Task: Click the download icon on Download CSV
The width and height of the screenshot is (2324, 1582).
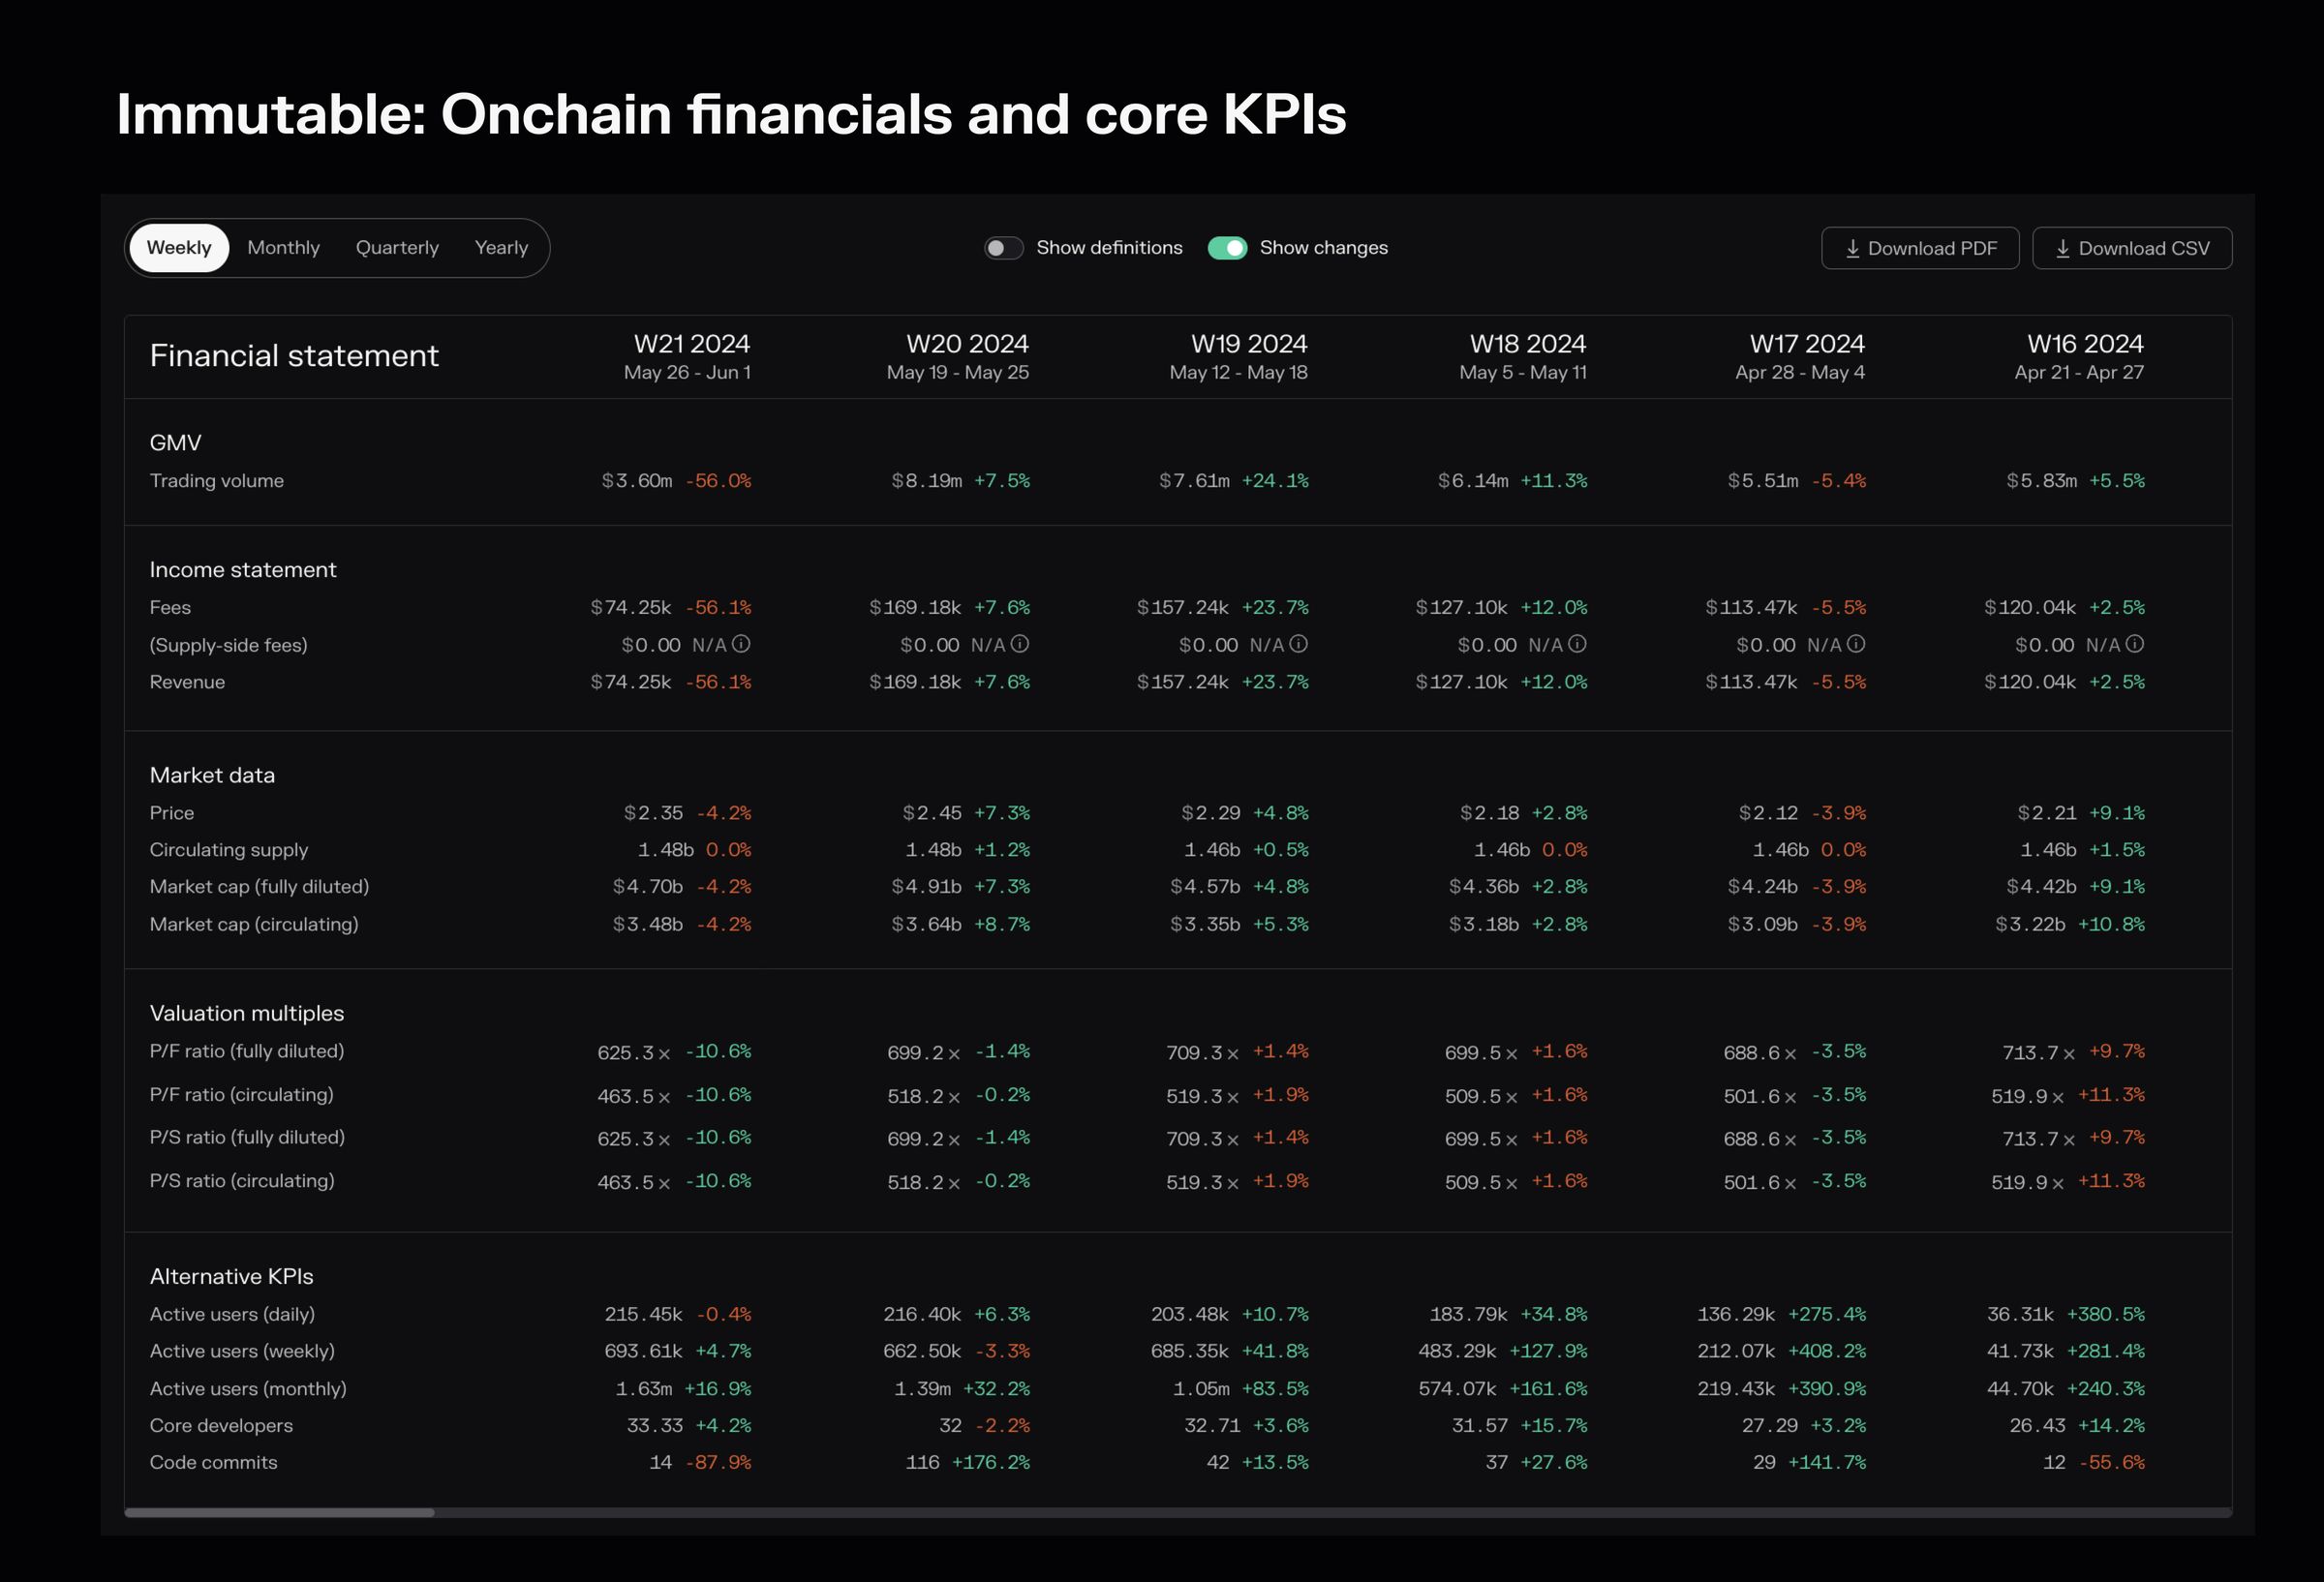Action: [2063, 248]
